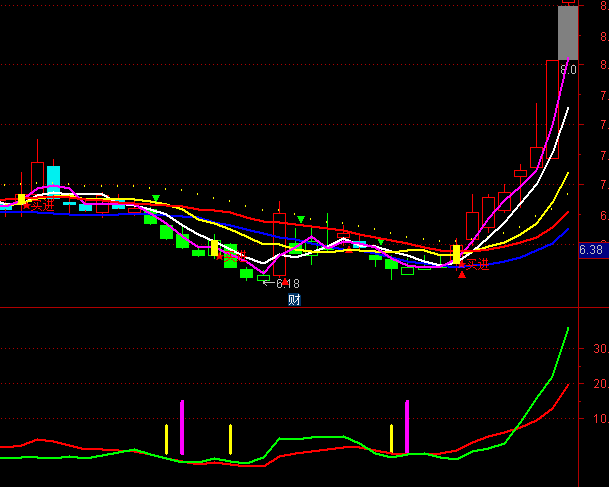Click the green down-triangle marker above 财
This screenshot has width=609, height=487.
coord(300,217)
